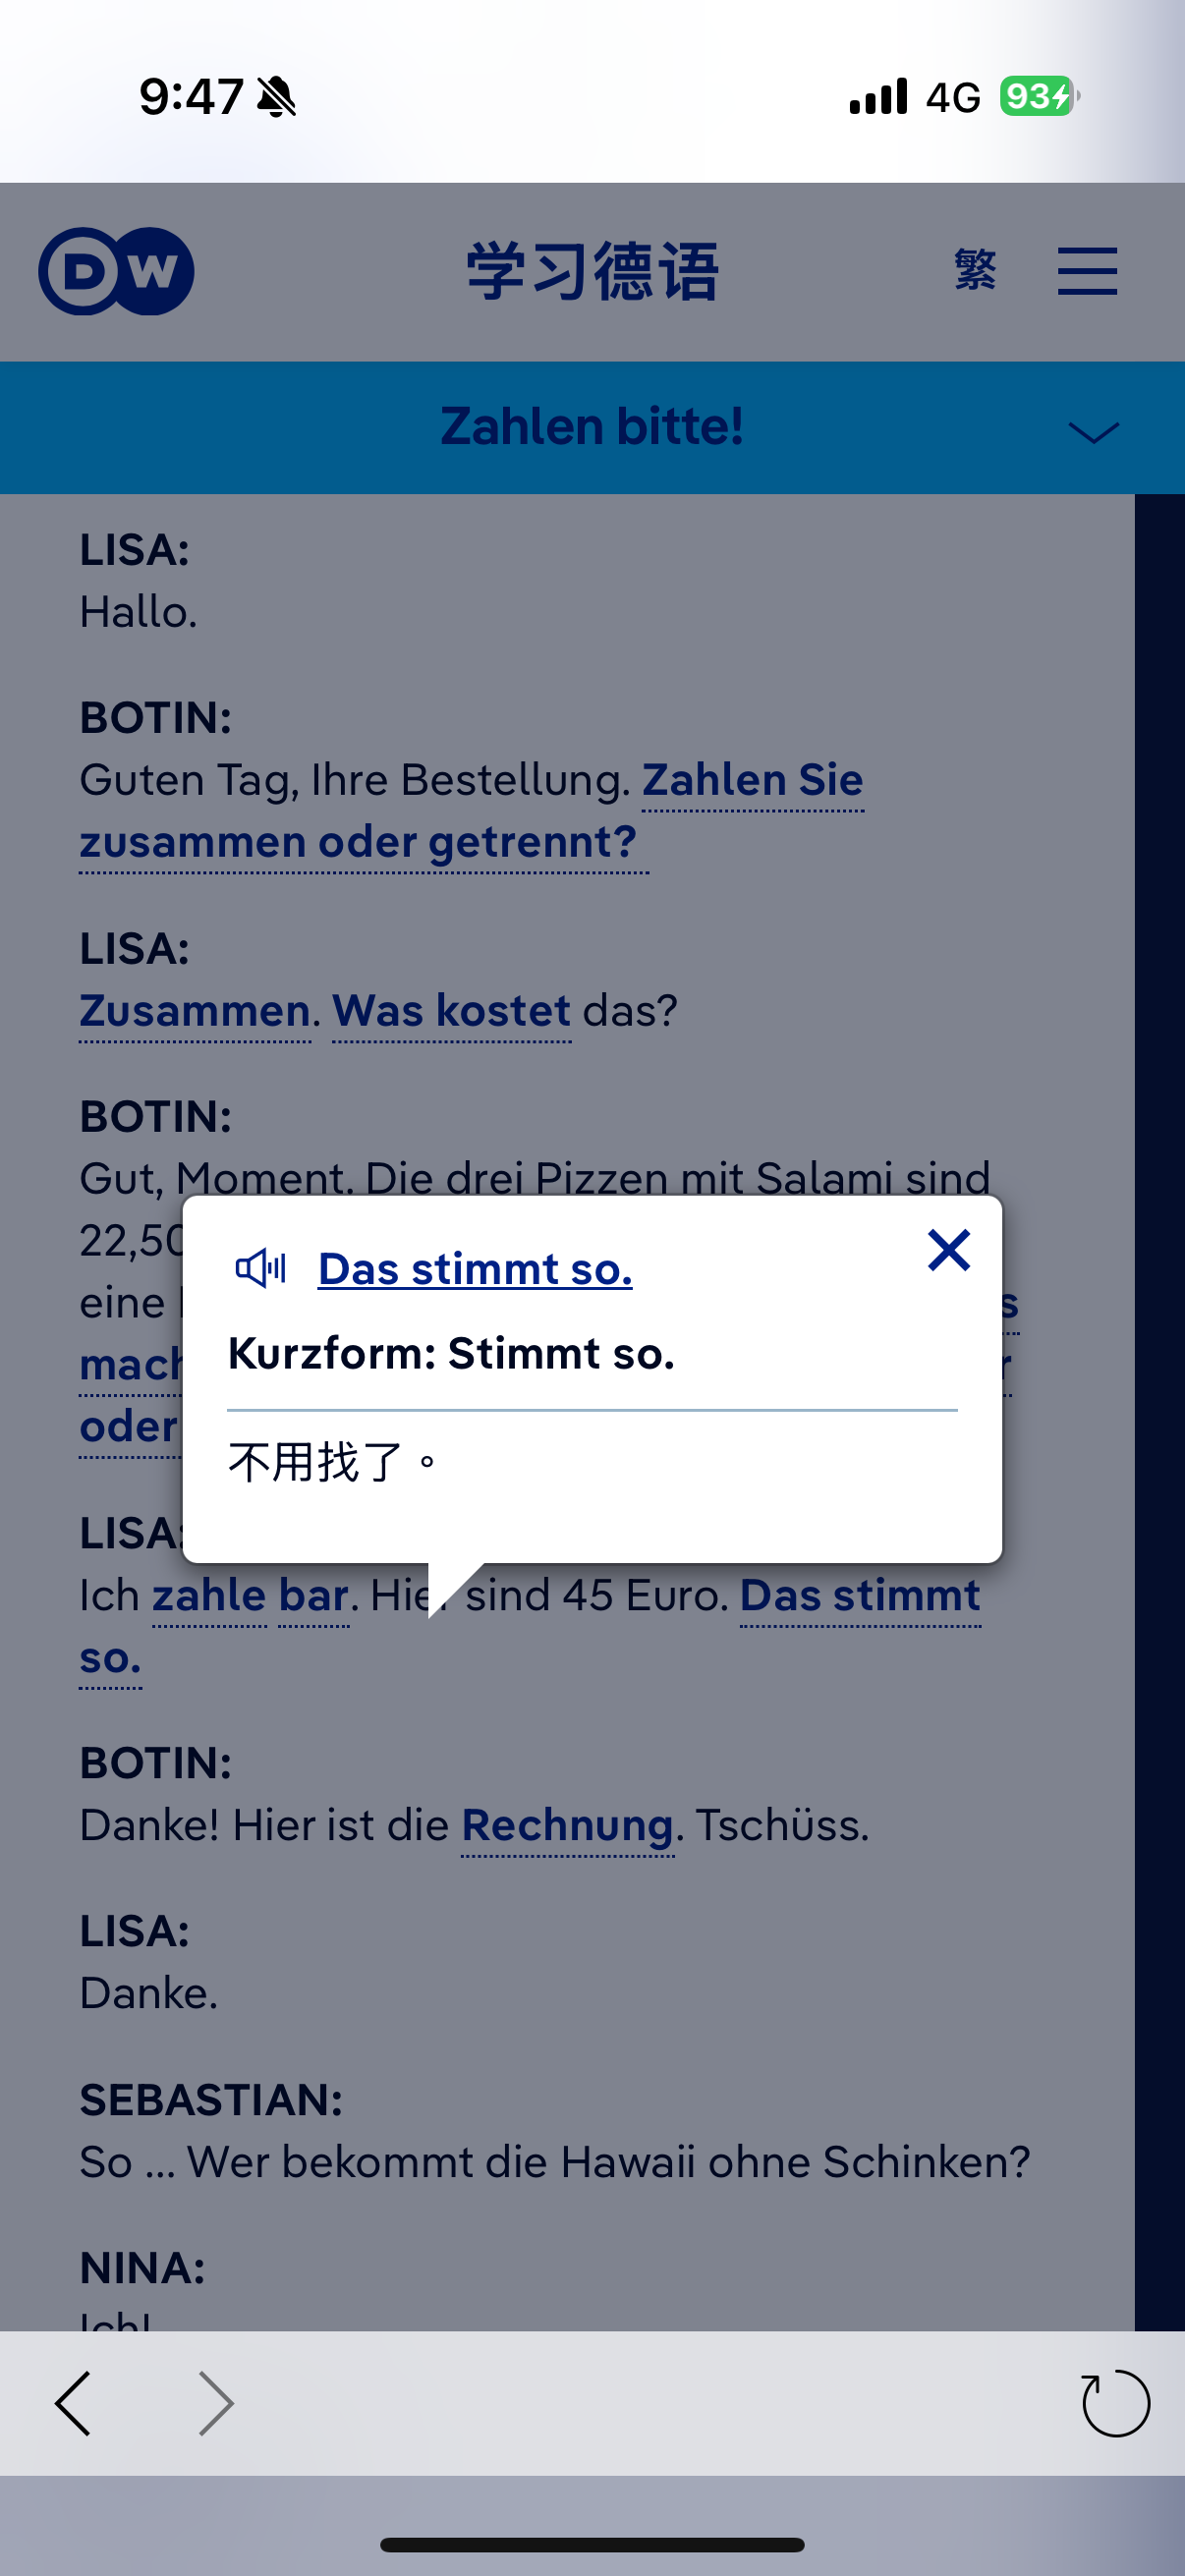Tap the Zahlen bitte! lesson title
This screenshot has width=1185, height=2576.
[592, 427]
